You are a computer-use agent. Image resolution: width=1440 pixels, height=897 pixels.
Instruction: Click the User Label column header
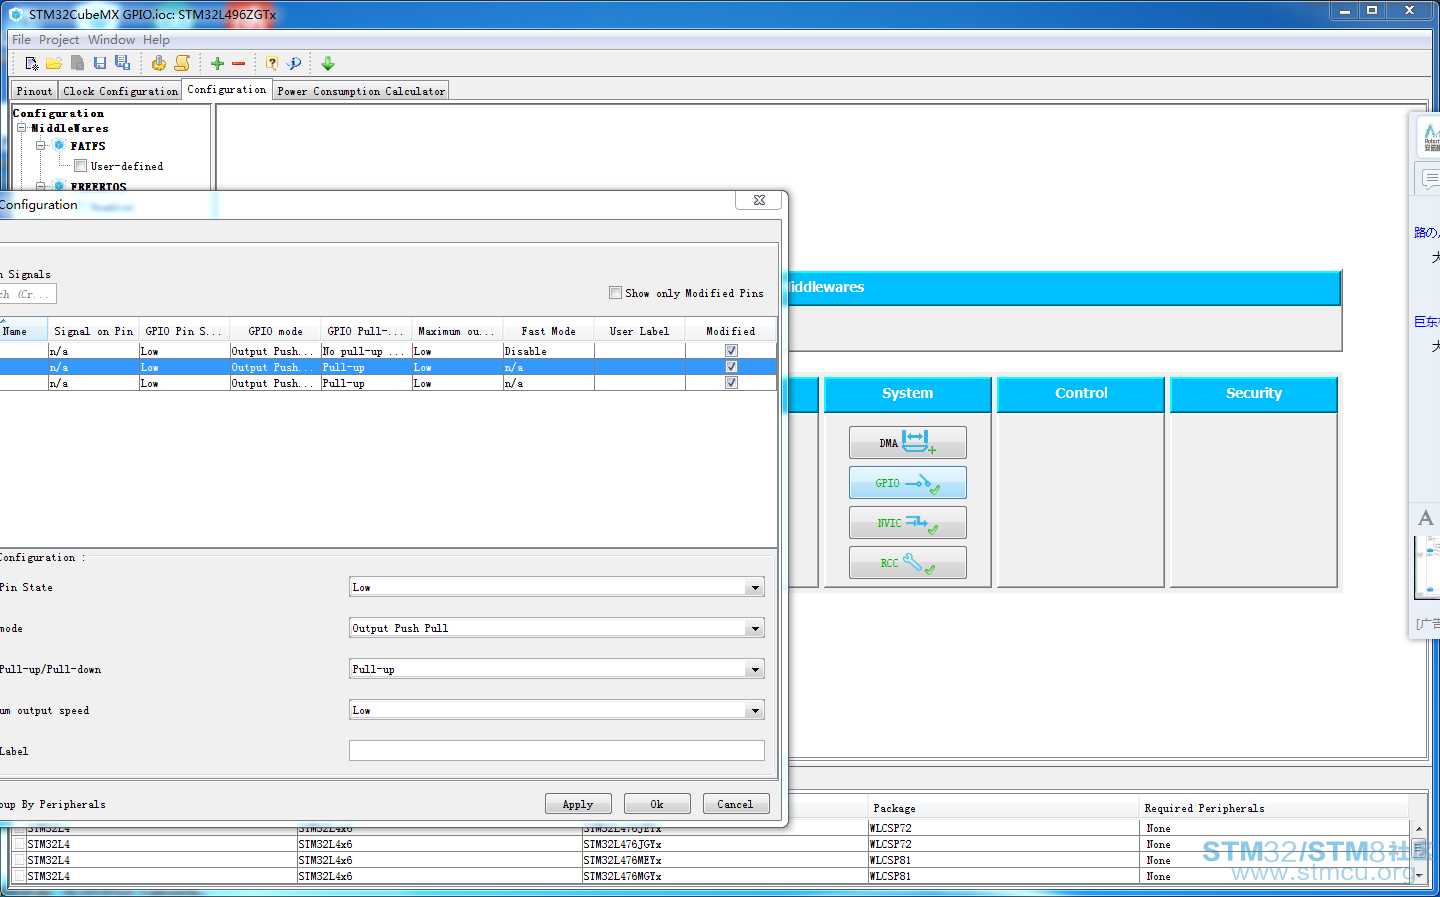[639, 331]
